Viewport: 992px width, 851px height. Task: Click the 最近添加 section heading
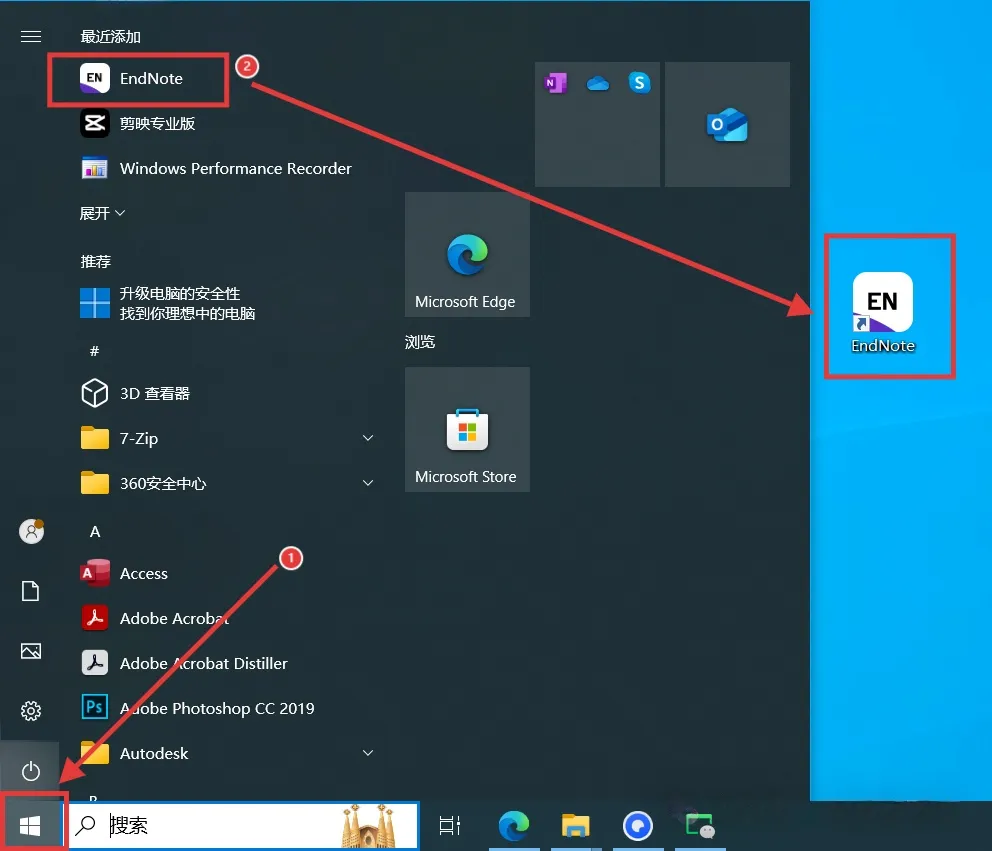click(111, 37)
